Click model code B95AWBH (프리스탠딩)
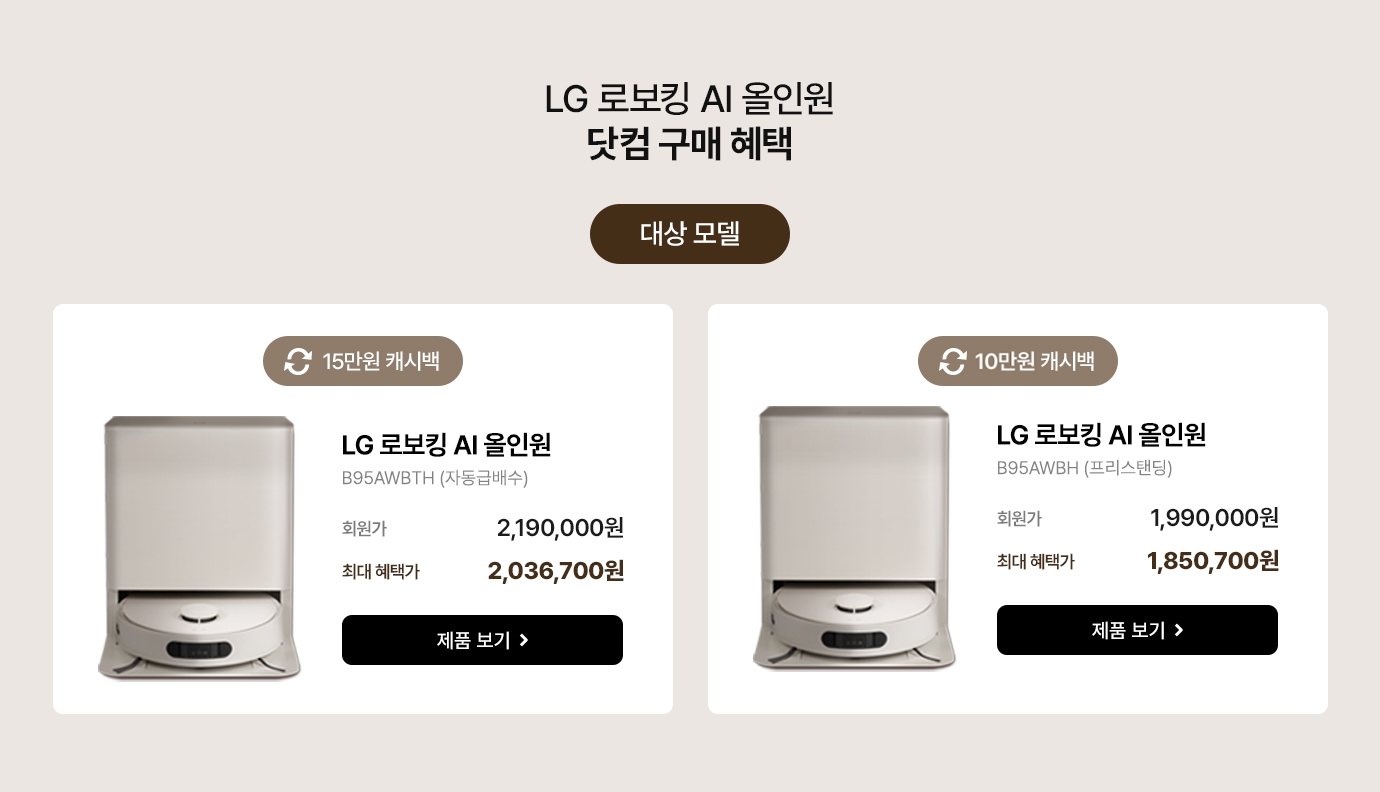This screenshot has width=1380, height=792. (1084, 468)
